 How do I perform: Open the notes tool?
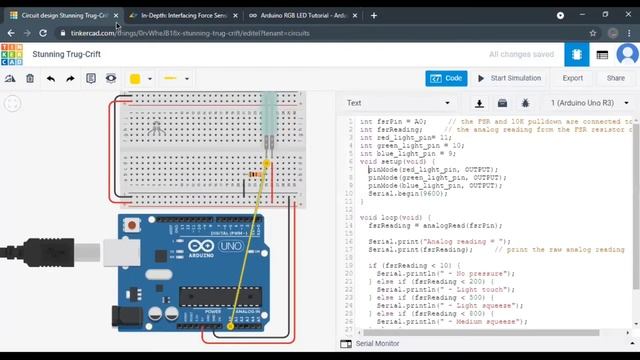(x=91, y=78)
